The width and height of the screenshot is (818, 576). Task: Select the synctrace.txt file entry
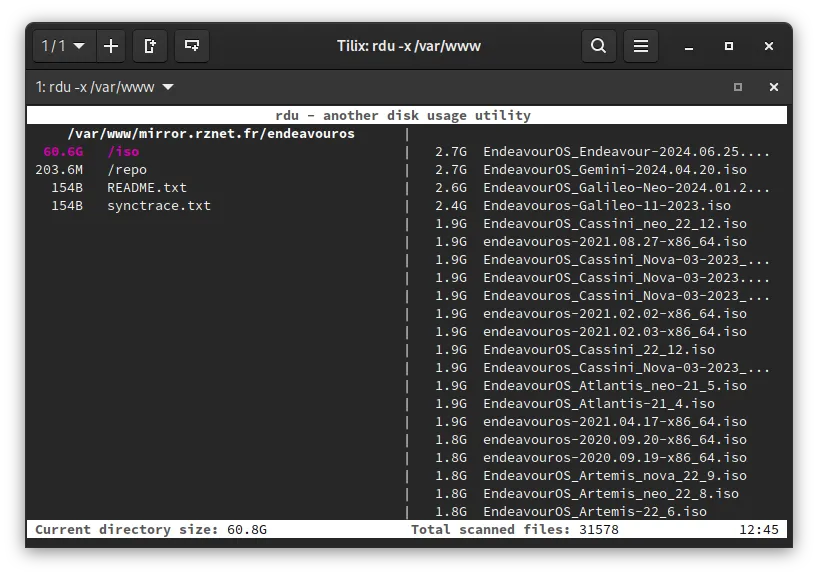tap(158, 205)
